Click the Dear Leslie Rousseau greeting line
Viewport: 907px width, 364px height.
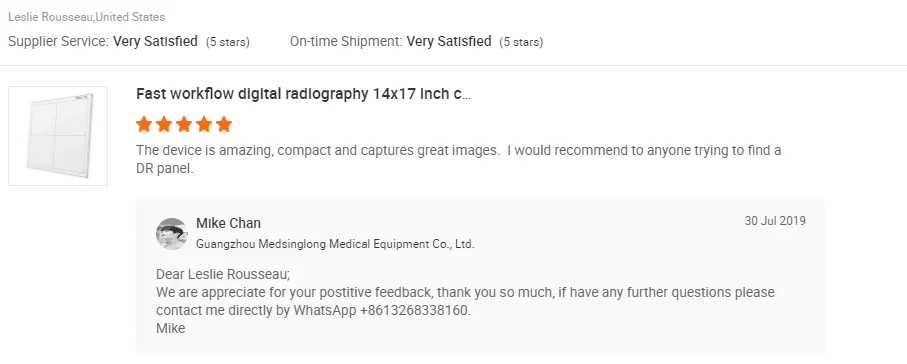tap(223, 274)
